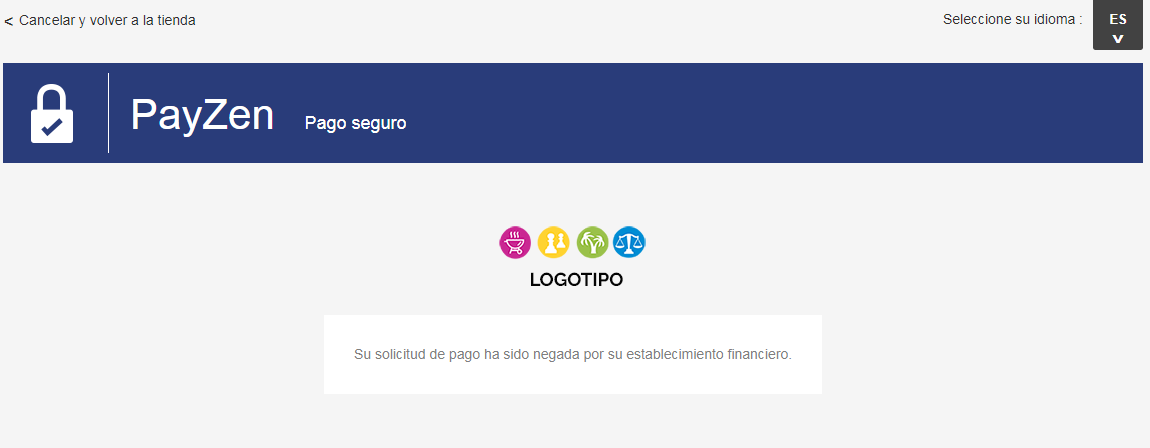Click the payment denied message text
The height and width of the screenshot is (448, 1150).
tap(573, 355)
